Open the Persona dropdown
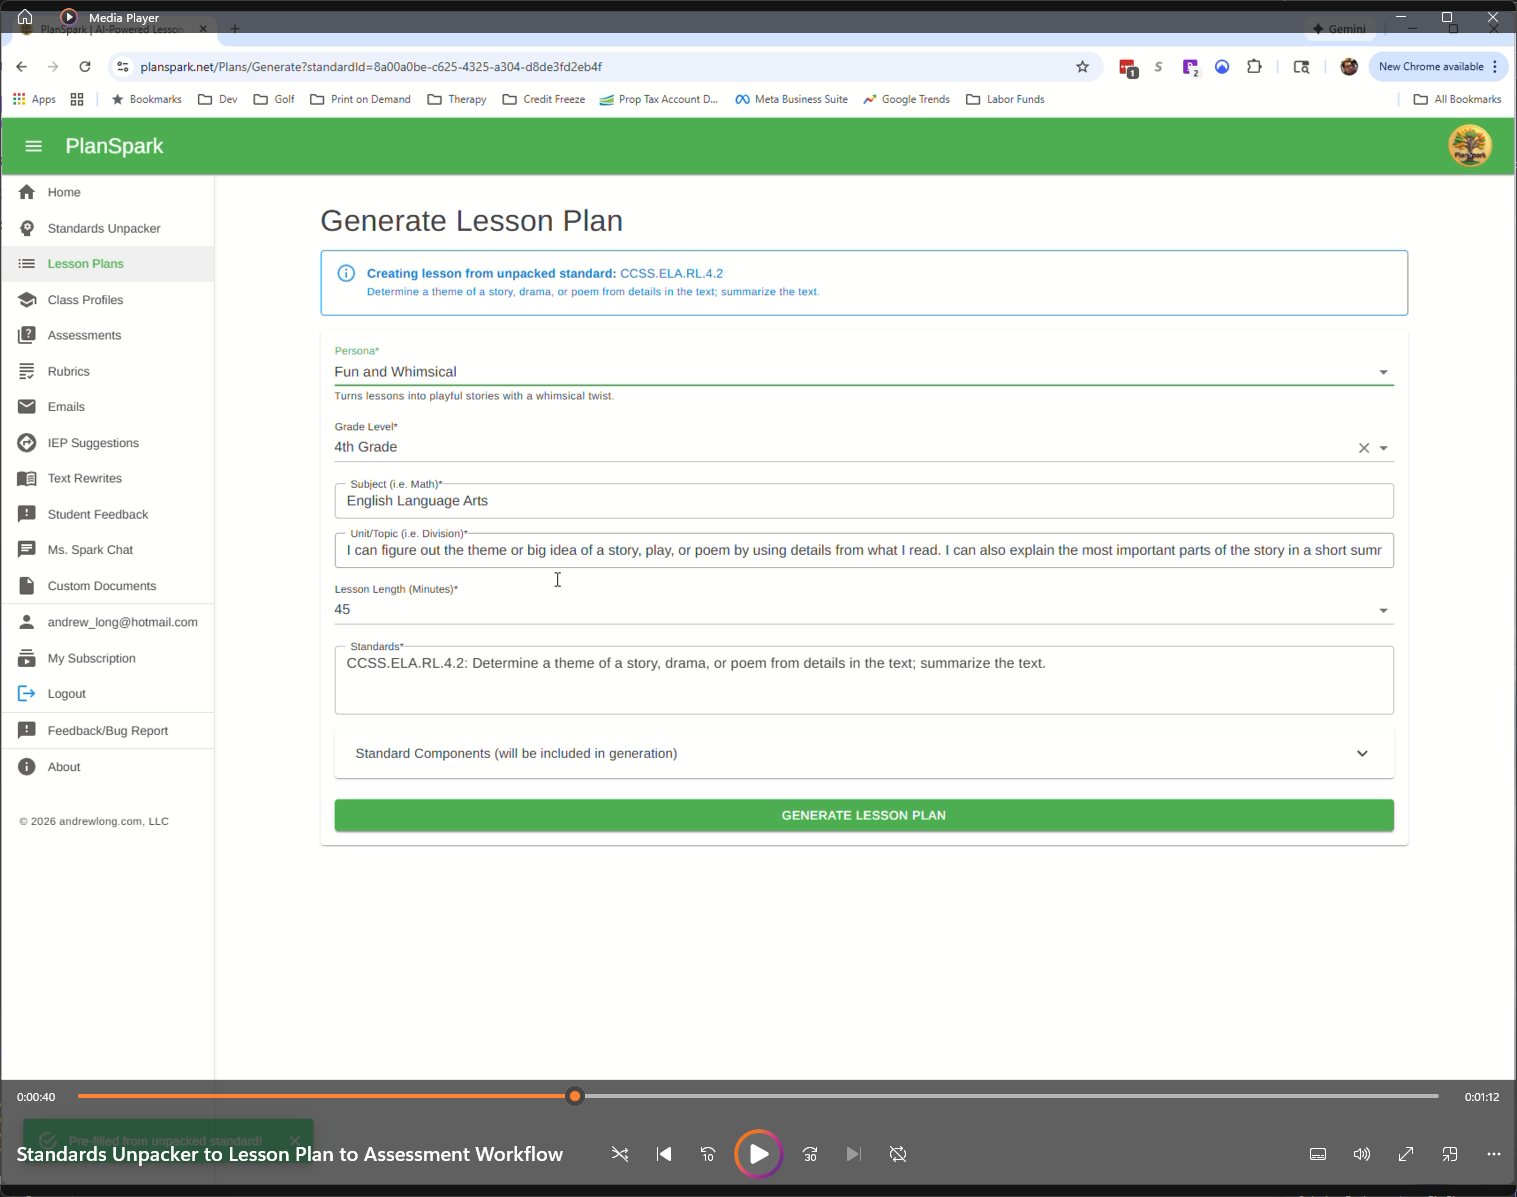The image size is (1517, 1197). 1384,371
